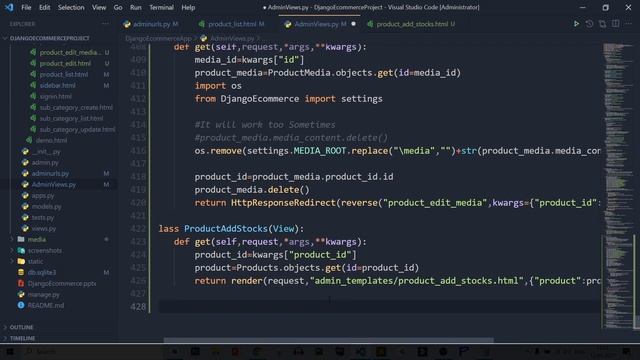Screen dimensions: 640x360
Task: Click the Open Changes icon in the editor toolbar
Action: pyautogui.click(x=602, y=24)
